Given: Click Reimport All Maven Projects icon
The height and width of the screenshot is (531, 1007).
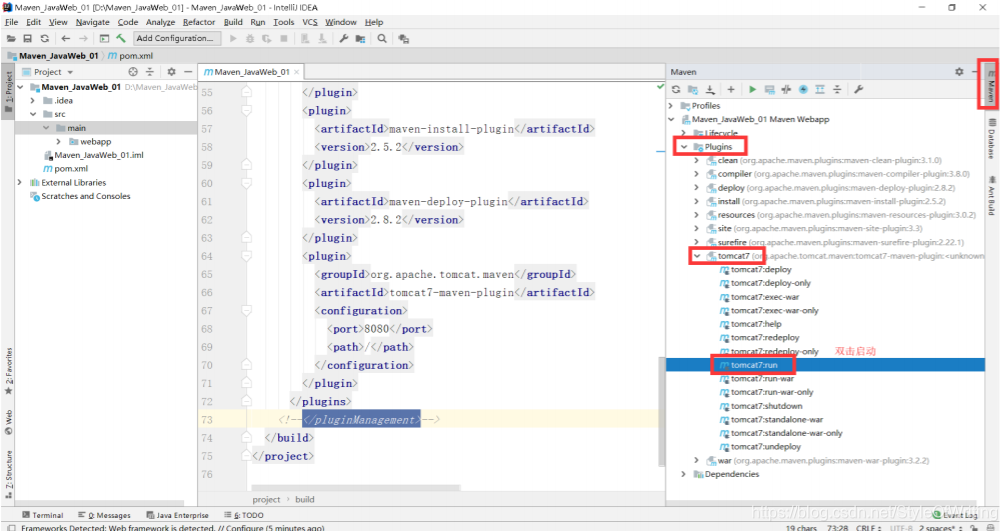Looking at the screenshot, I should click(676, 89).
